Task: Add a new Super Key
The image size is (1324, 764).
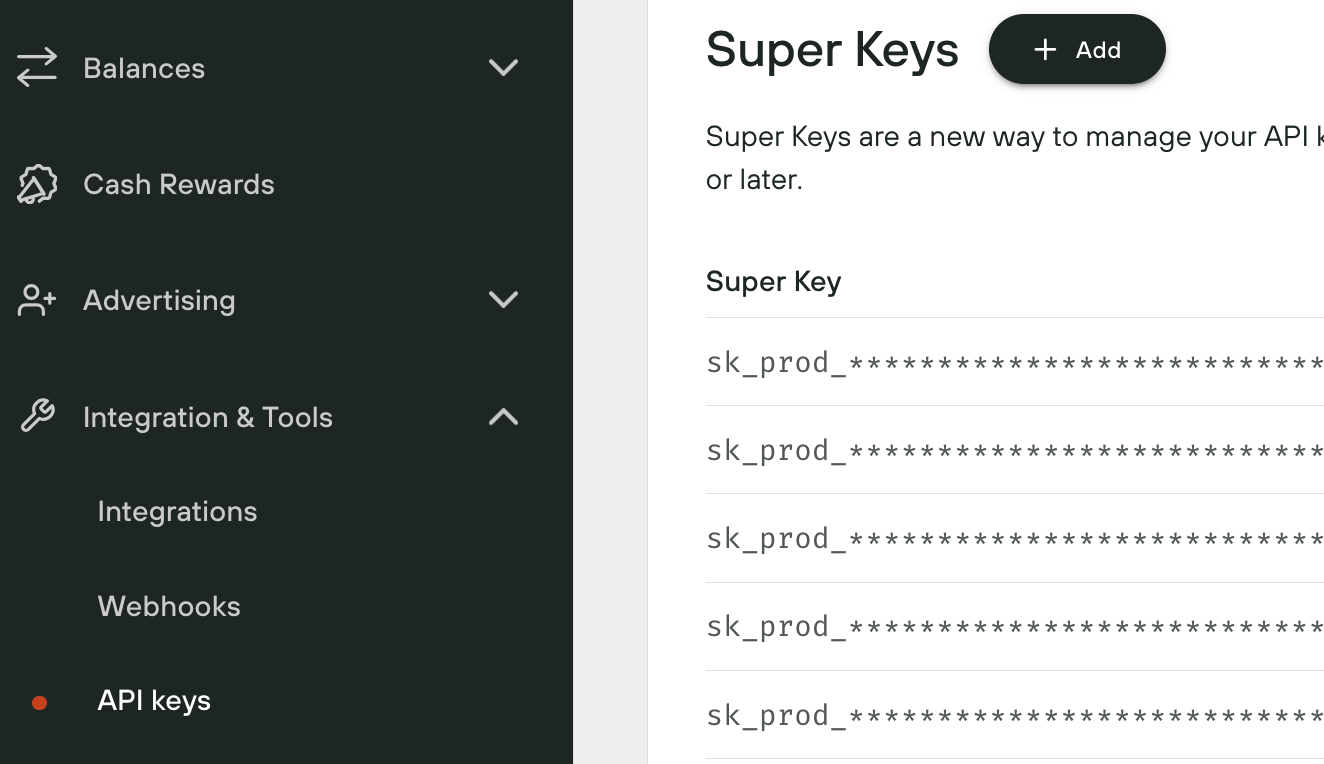Action: 1077,50
